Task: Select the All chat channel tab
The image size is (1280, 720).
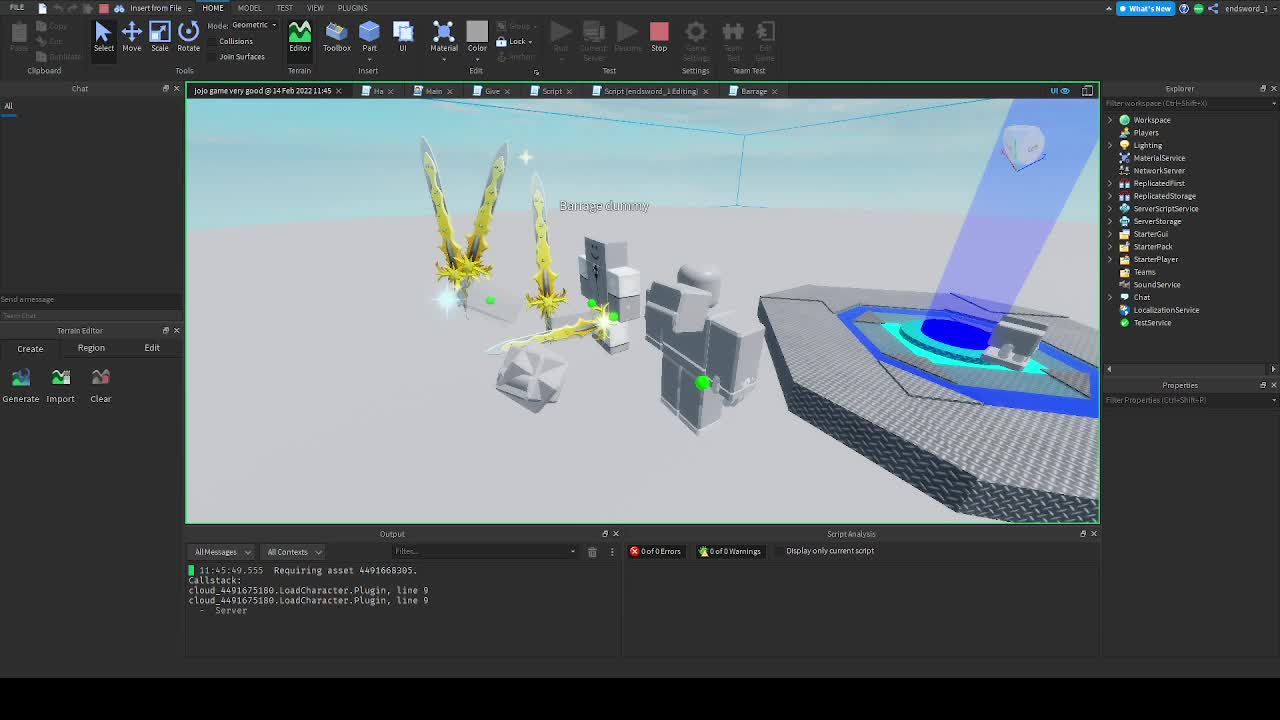Action: [x=8, y=106]
